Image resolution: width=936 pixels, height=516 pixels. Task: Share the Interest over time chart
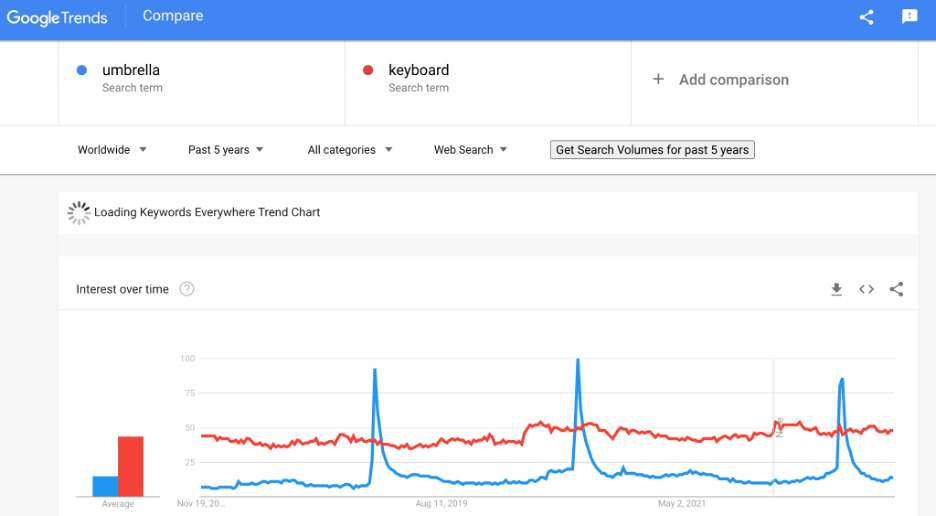(896, 290)
